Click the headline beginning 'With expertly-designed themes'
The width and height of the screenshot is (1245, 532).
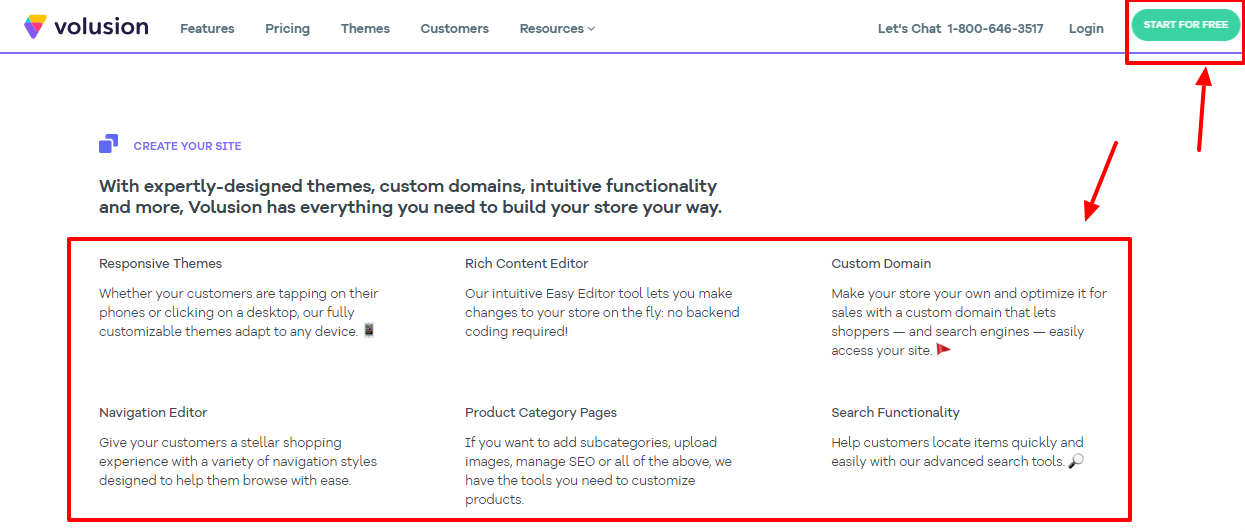pyautogui.click(x=410, y=197)
